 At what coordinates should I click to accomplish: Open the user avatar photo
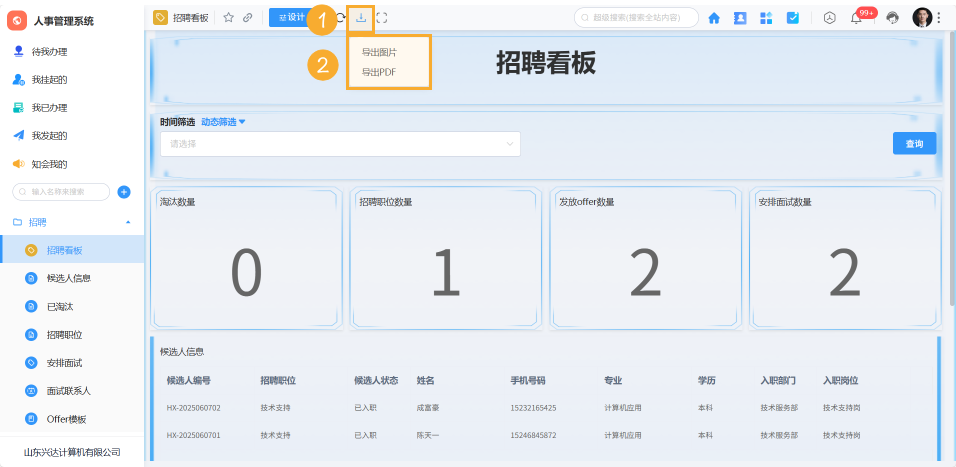tap(922, 18)
